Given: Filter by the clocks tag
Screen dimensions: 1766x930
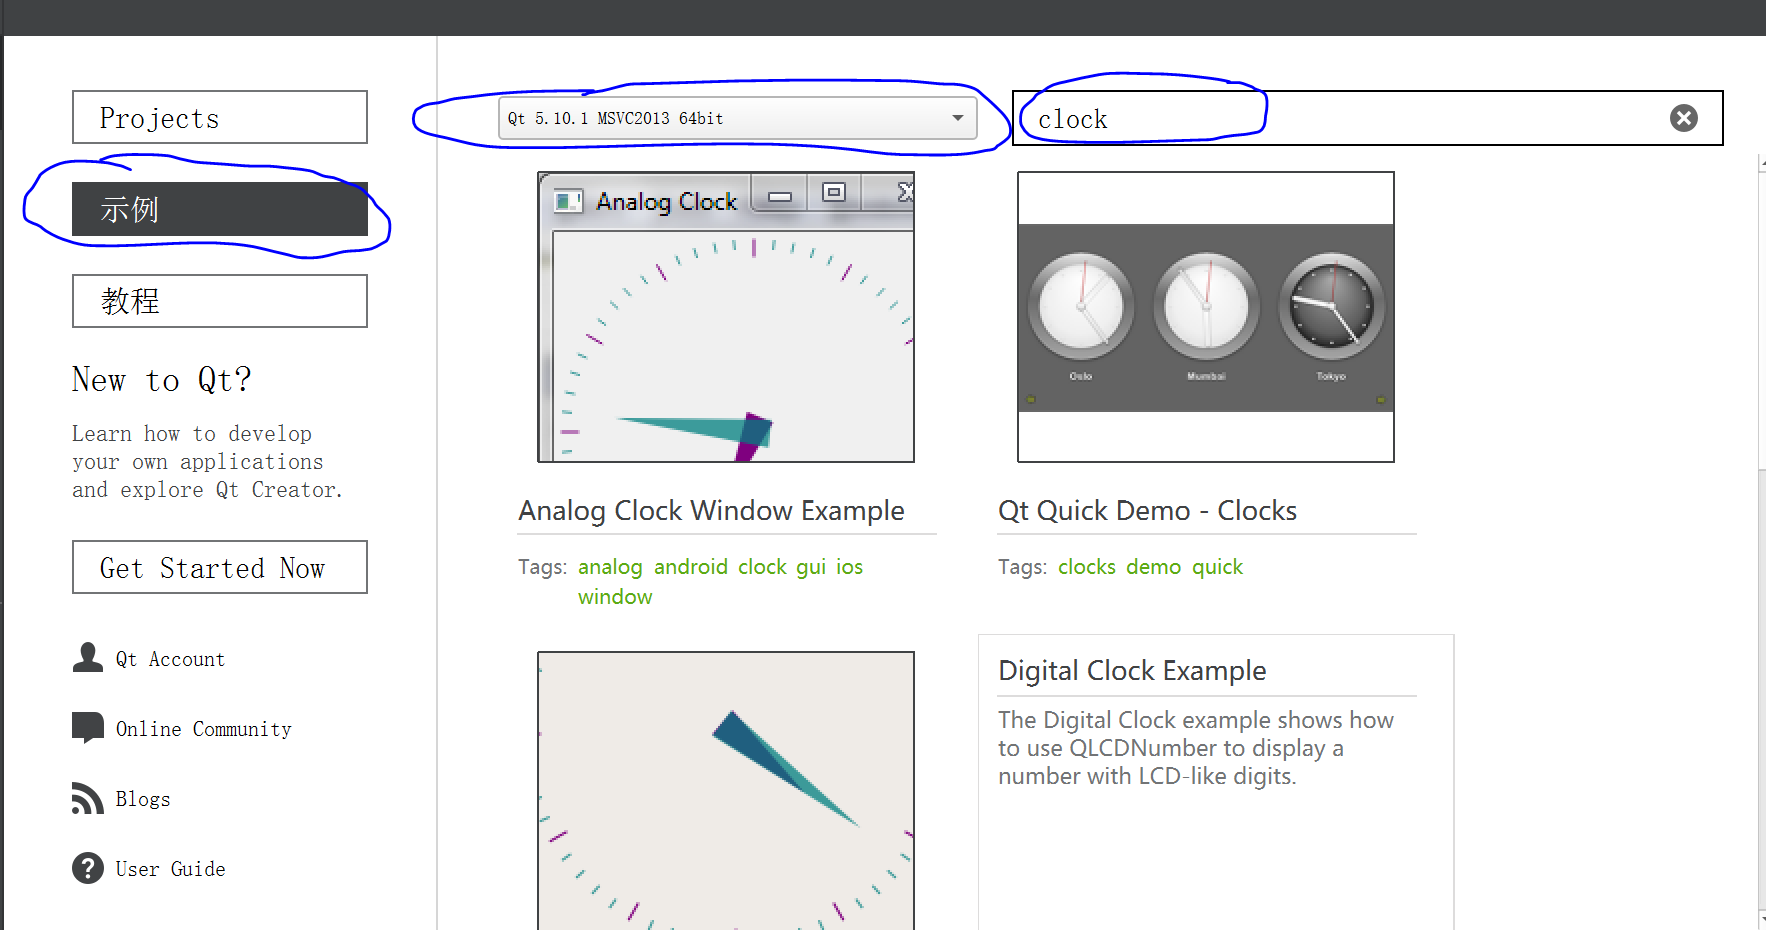Looking at the screenshot, I should [1087, 567].
